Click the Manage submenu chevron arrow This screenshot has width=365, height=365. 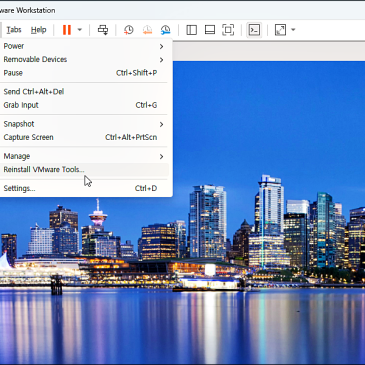pyautogui.click(x=161, y=157)
